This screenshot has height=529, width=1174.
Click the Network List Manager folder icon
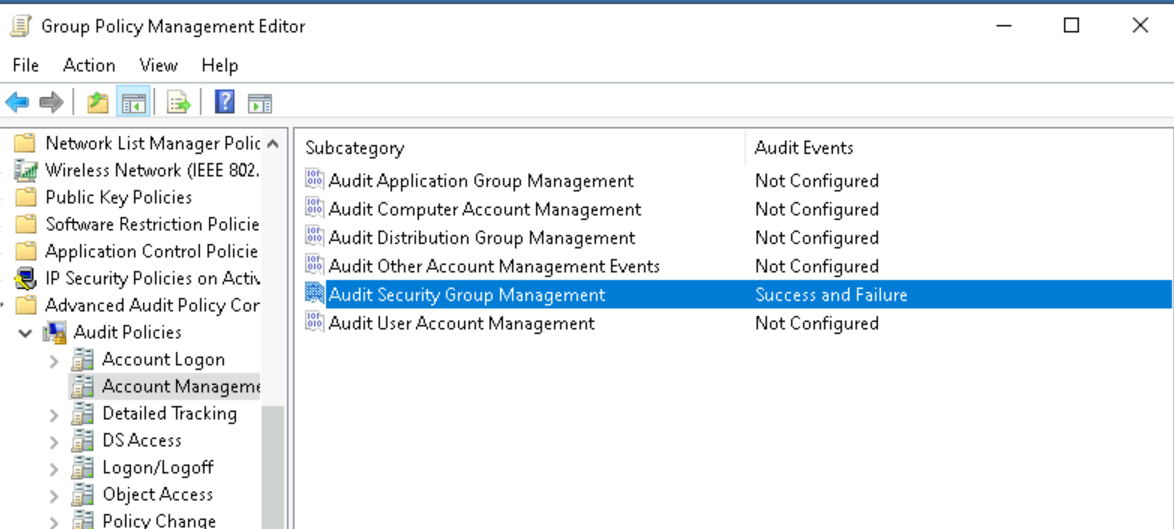point(26,143)
